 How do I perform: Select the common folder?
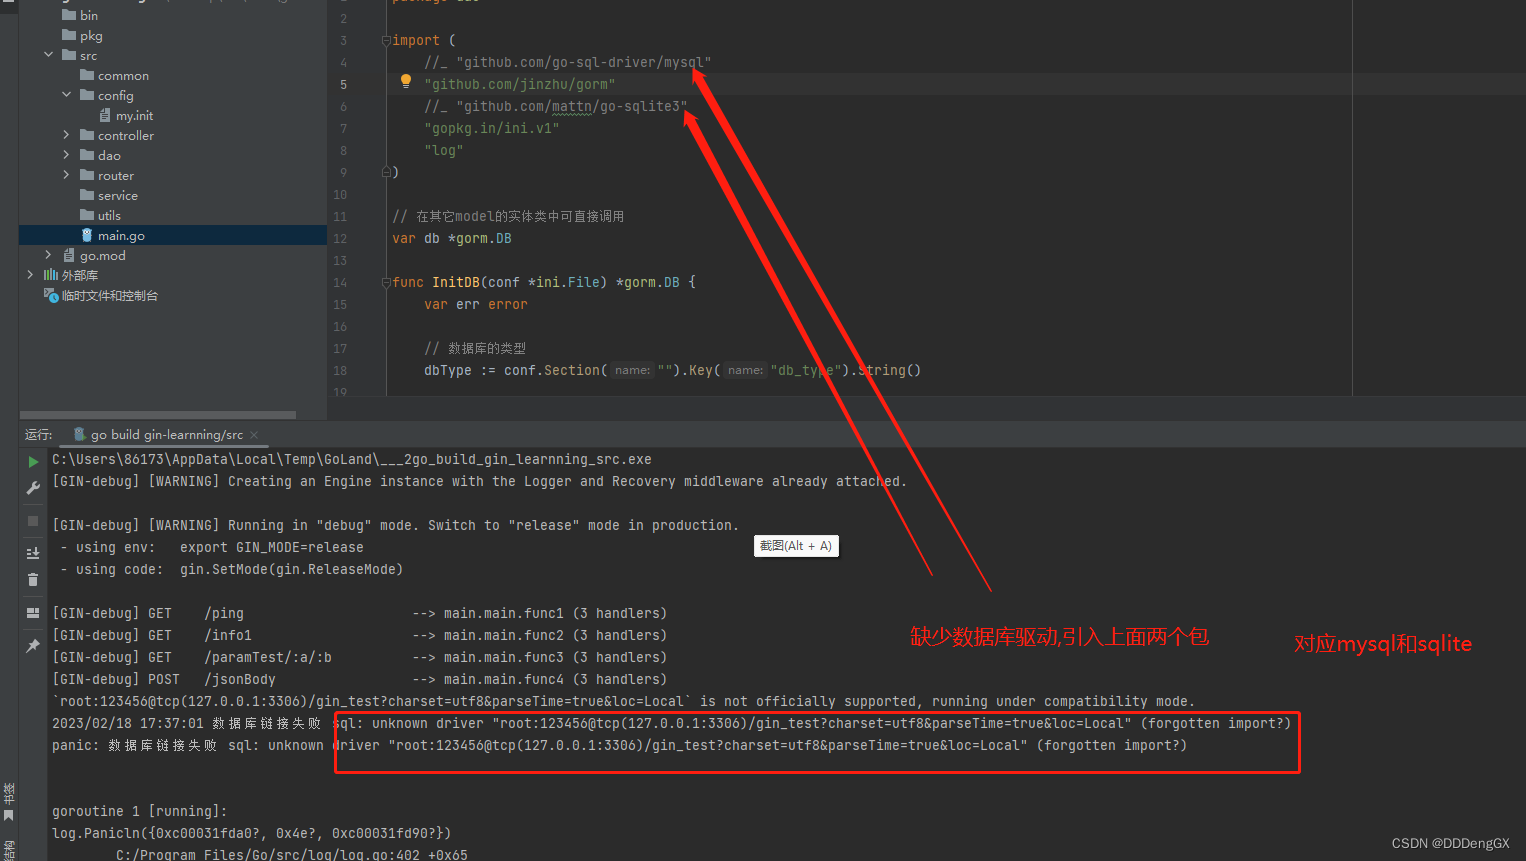click(x=123, y=75)
